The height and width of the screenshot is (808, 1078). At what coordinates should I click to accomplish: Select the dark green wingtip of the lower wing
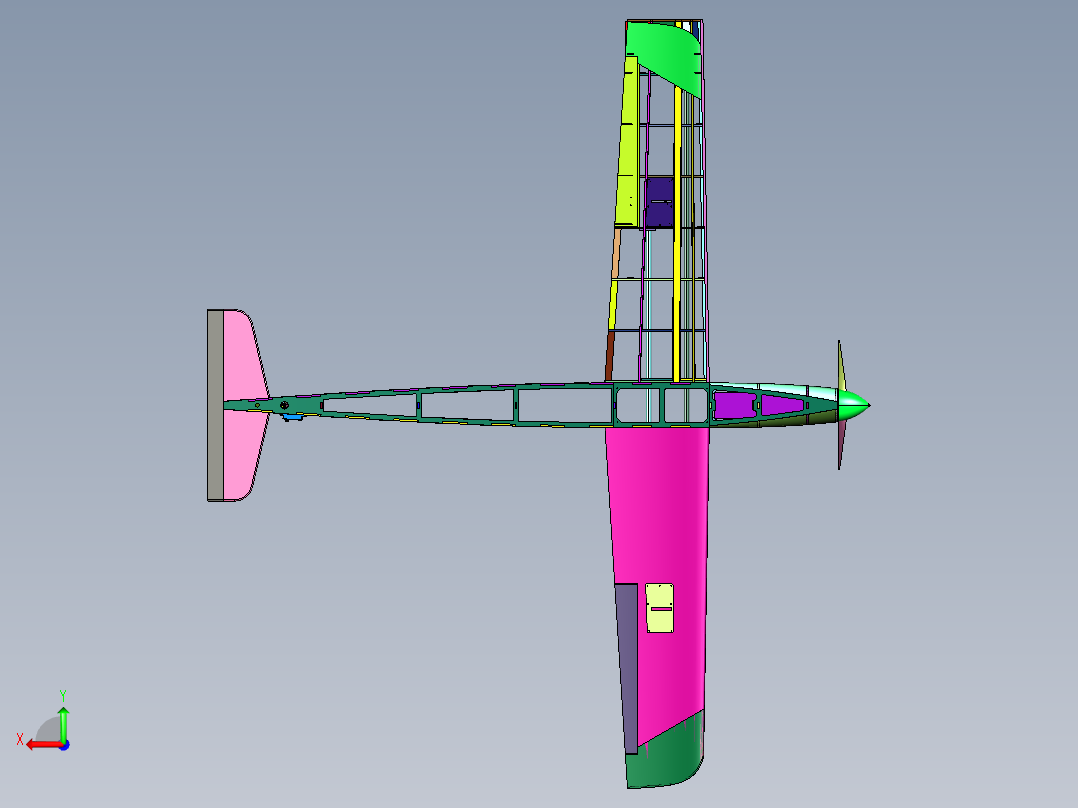(x=667, y=756)
